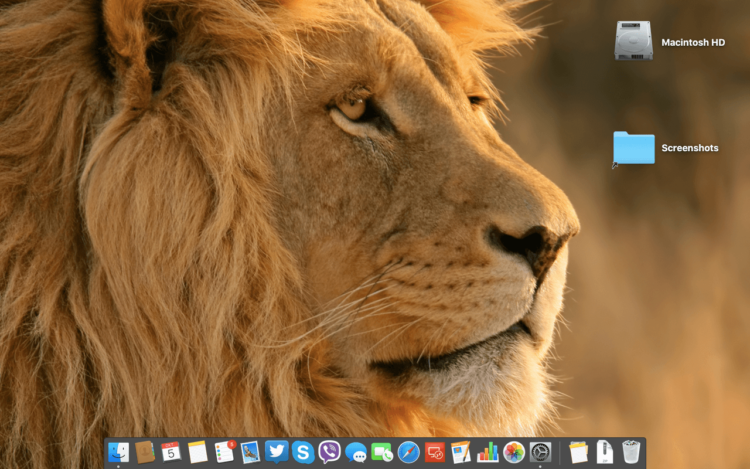The width and height of the screenshot is (750, 469).
Task: Open the Messages app
Action: (356, 452)
